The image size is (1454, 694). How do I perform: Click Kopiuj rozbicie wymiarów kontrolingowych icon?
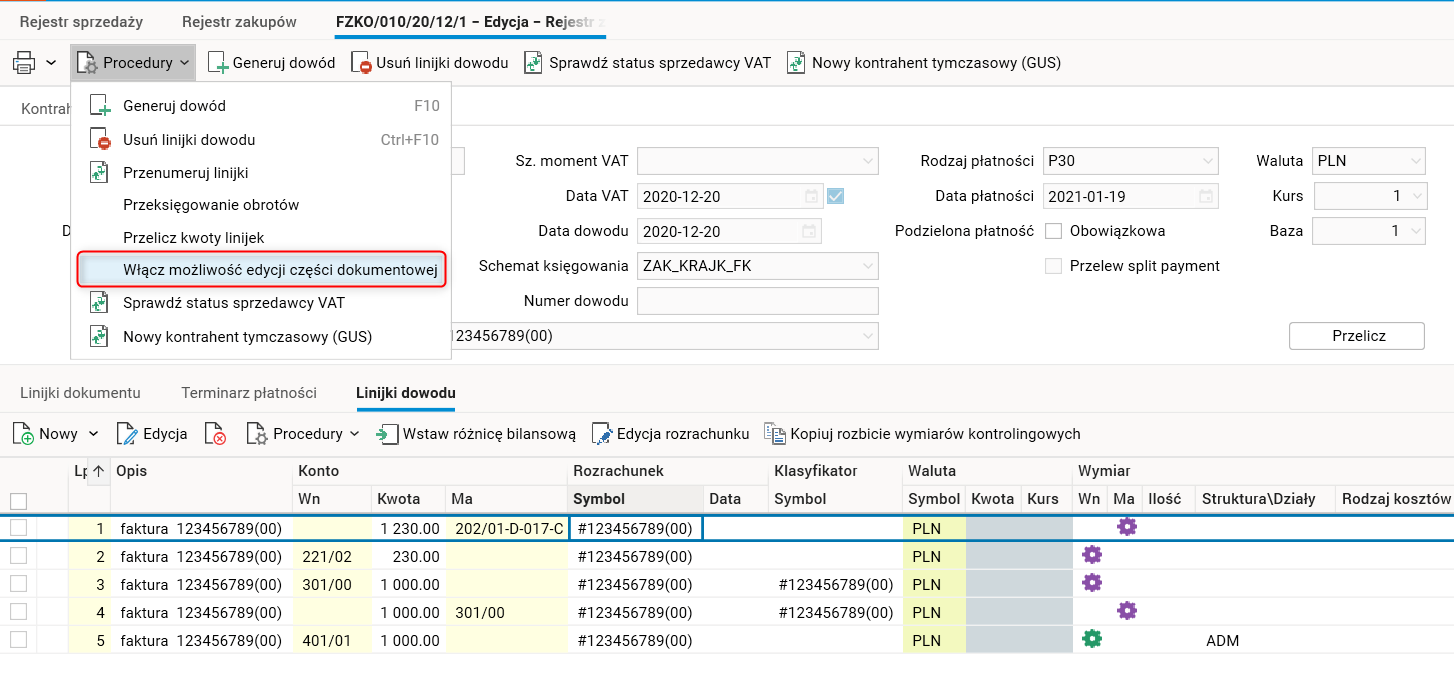click(x=775, y=434)
